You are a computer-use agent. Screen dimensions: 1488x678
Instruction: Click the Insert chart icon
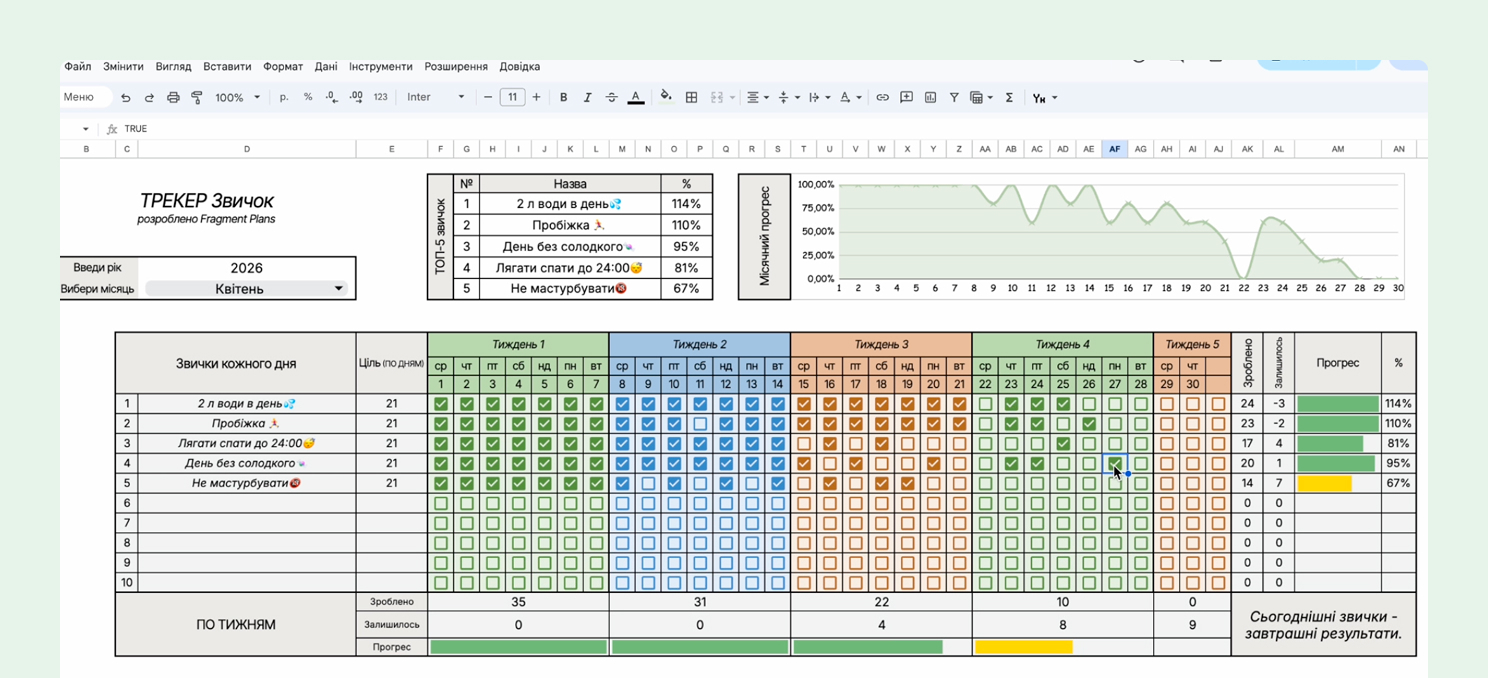(930, 98)
